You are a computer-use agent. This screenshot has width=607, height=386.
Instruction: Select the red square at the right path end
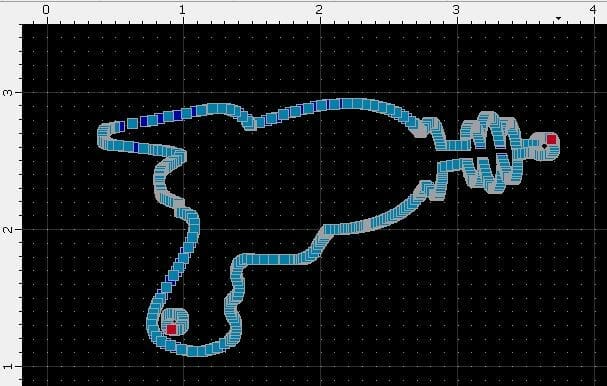coord(551,139)
